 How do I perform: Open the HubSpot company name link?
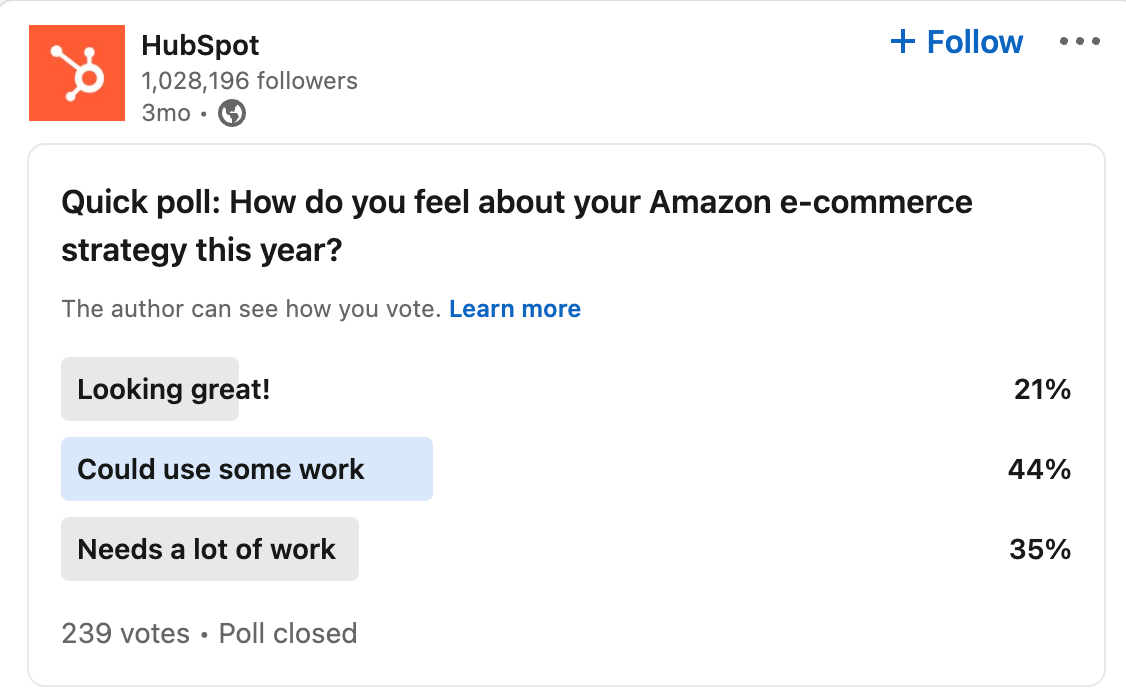point(200,45)
